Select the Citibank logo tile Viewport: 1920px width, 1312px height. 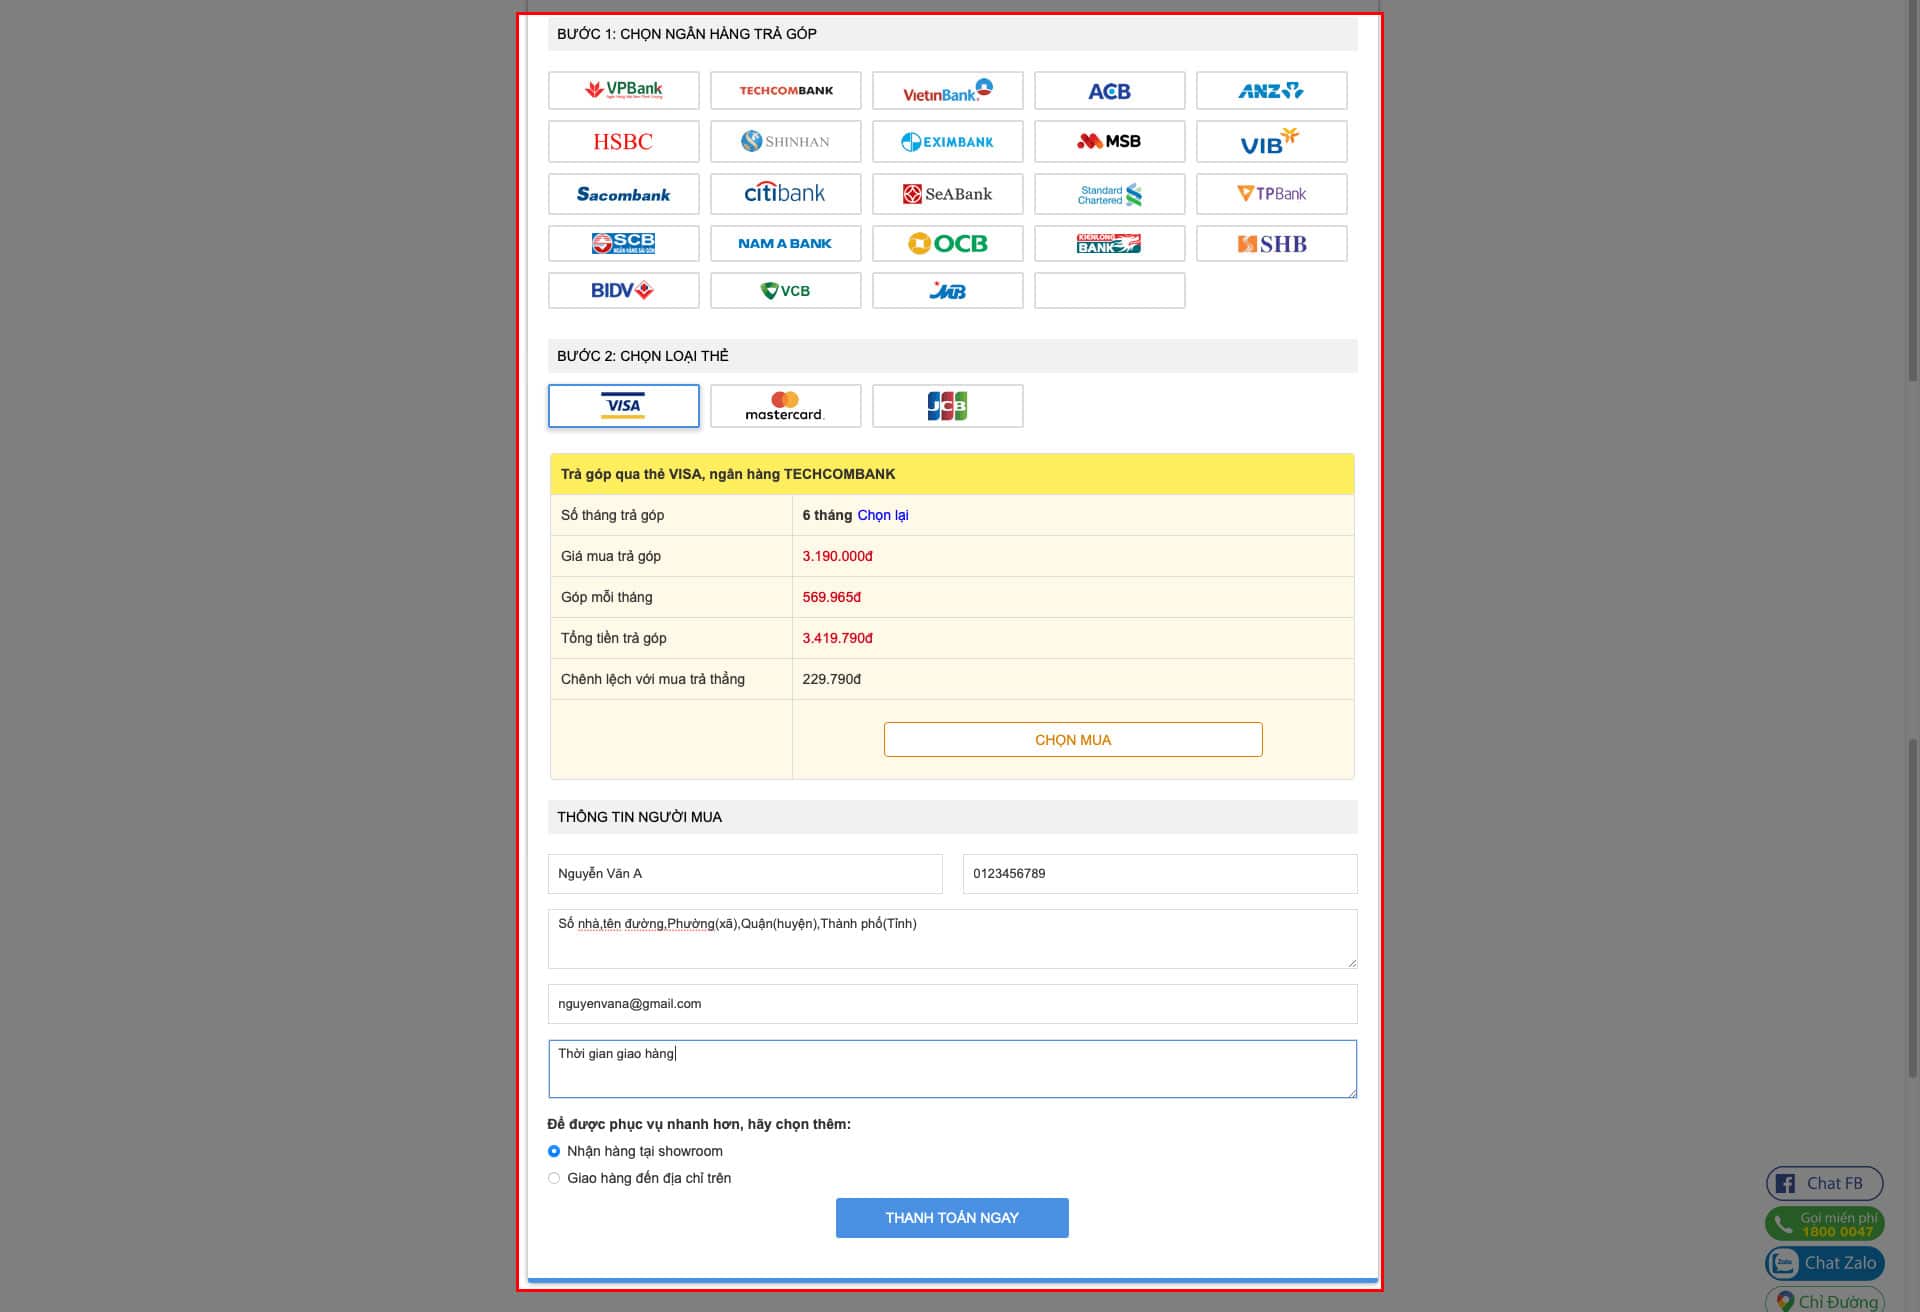[785, 193]
